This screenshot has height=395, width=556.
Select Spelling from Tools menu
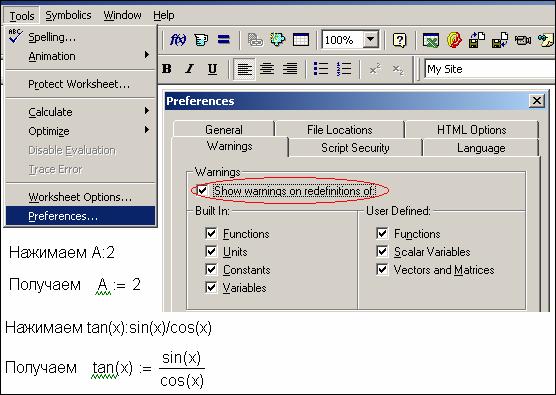coord(80,37)
